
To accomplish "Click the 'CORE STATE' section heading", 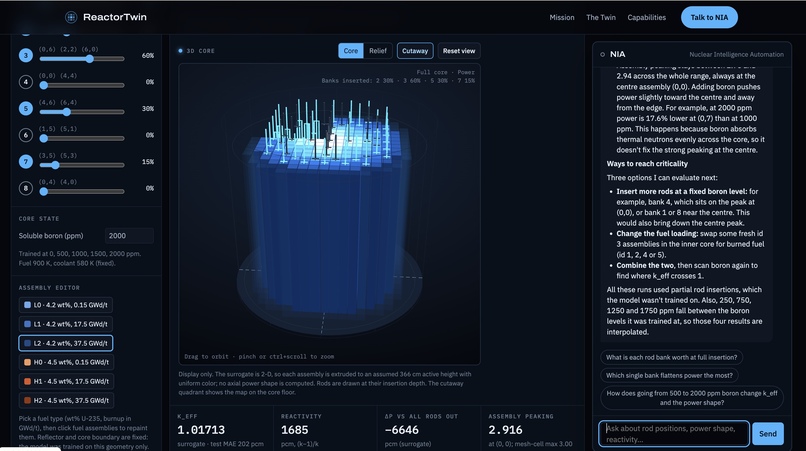I will 39,219.
